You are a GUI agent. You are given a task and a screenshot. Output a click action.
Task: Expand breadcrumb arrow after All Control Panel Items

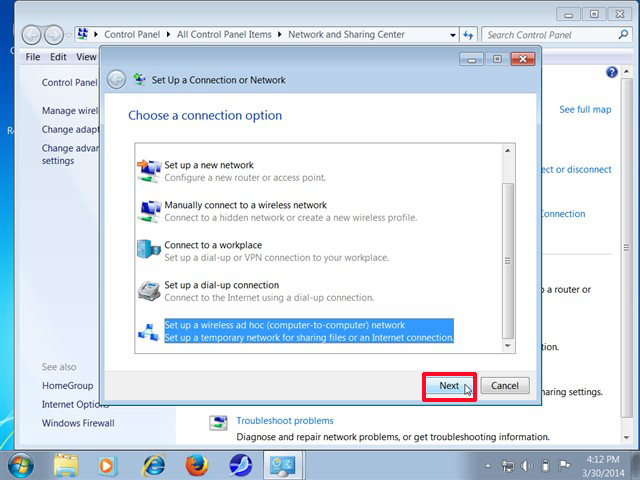(280, 35)
